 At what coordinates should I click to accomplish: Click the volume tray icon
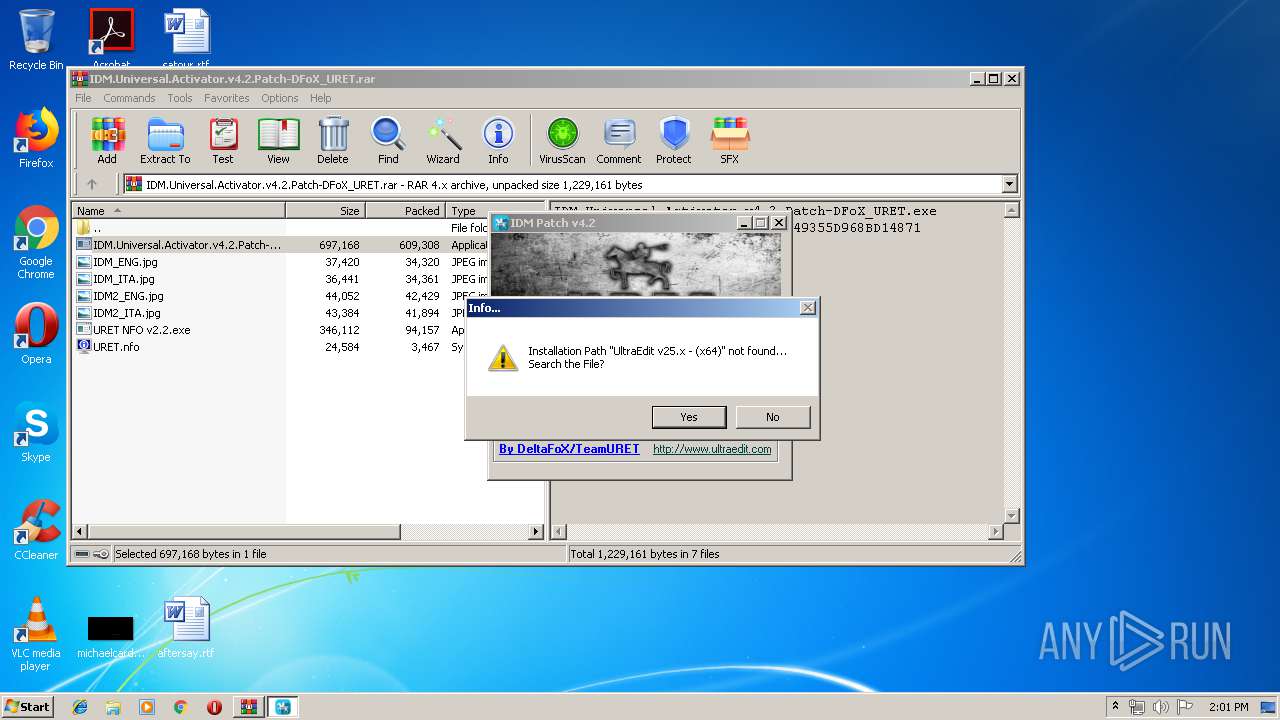[x=1161, y=707]
